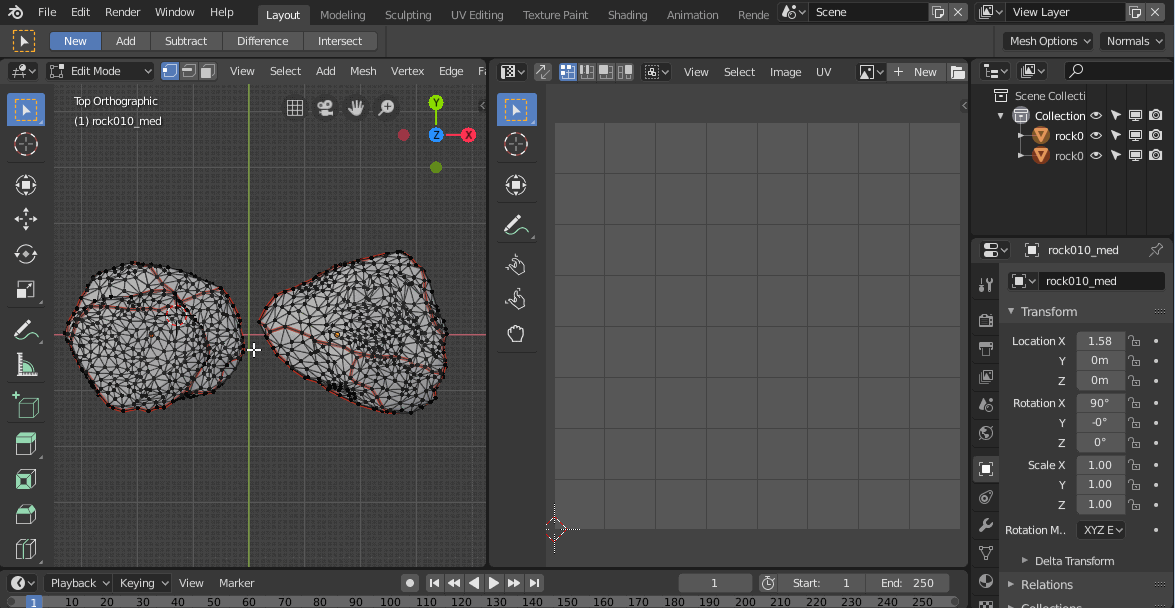Open the World Properties tab
The height and width of the screenshot is (608, 1175).
pos(985,433)
